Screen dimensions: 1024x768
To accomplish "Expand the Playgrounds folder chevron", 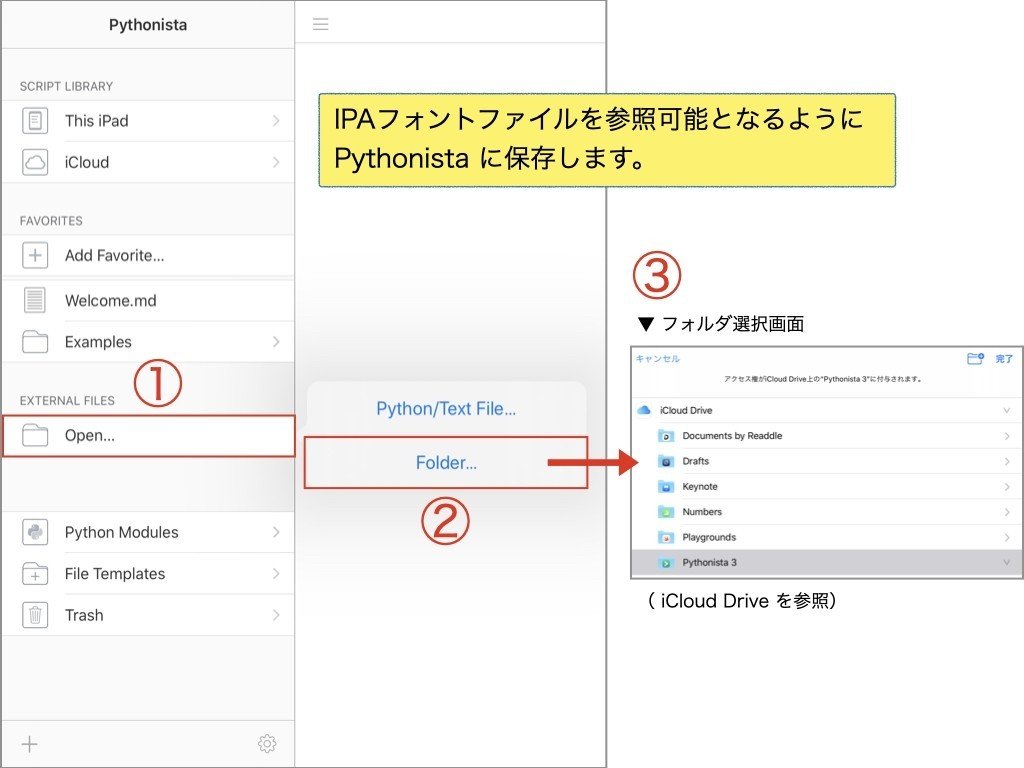I will tap(1008, 537).
